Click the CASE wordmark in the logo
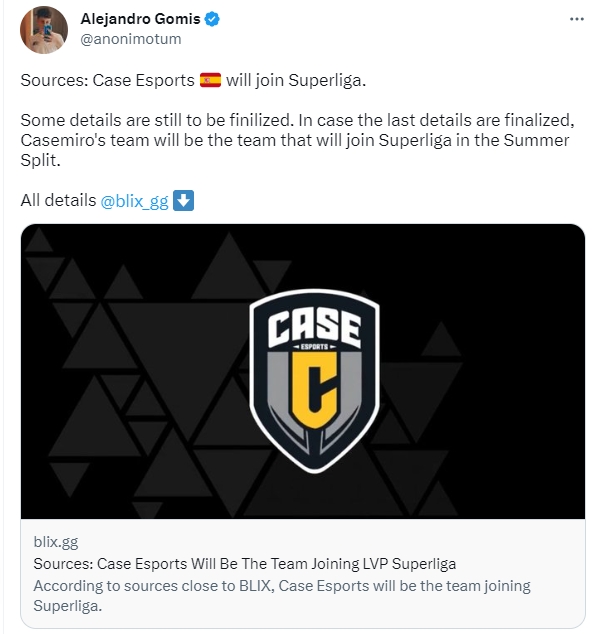 (314, 326)
